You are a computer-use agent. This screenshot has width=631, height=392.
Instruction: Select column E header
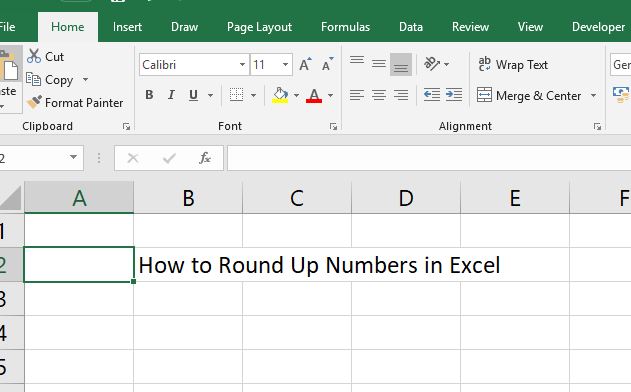point(515,198)
